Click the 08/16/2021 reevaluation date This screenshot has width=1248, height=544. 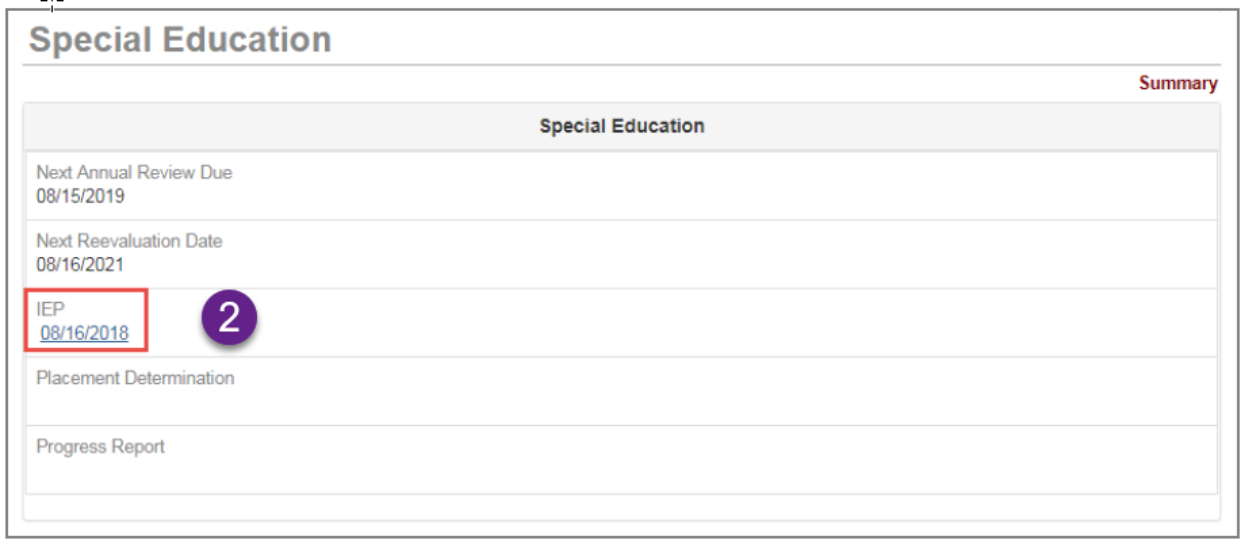[x=80, y=265]
